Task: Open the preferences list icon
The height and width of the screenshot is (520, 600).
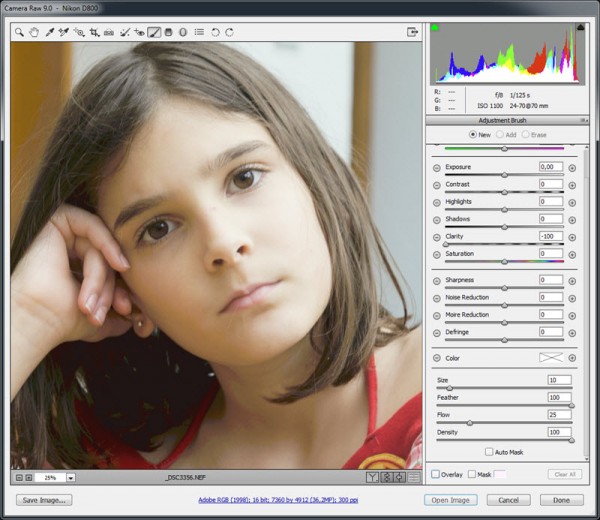Action: point(199,32)
